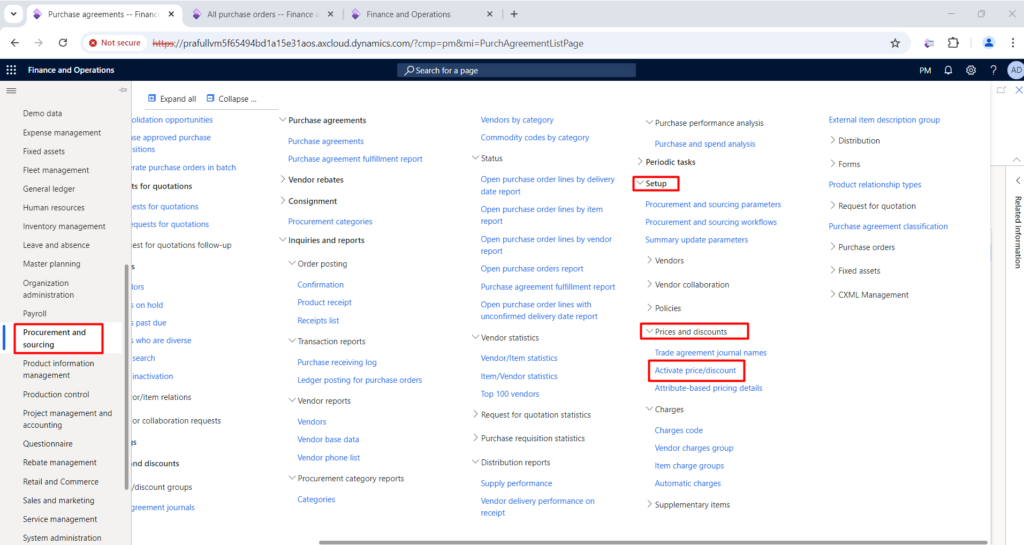
Task: Expand the Vendor collaboration group
Action: pyautogui.click(x=649, y=284)
